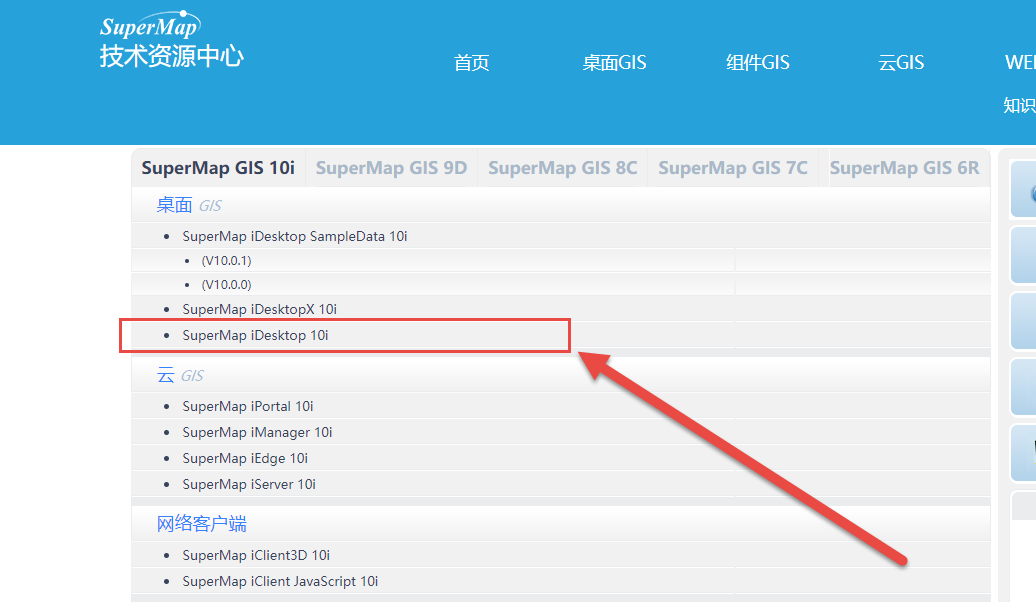Open SuperMap iEdge 10i
The width and height of the screenshot is (1036, 602).
point(245,458)
